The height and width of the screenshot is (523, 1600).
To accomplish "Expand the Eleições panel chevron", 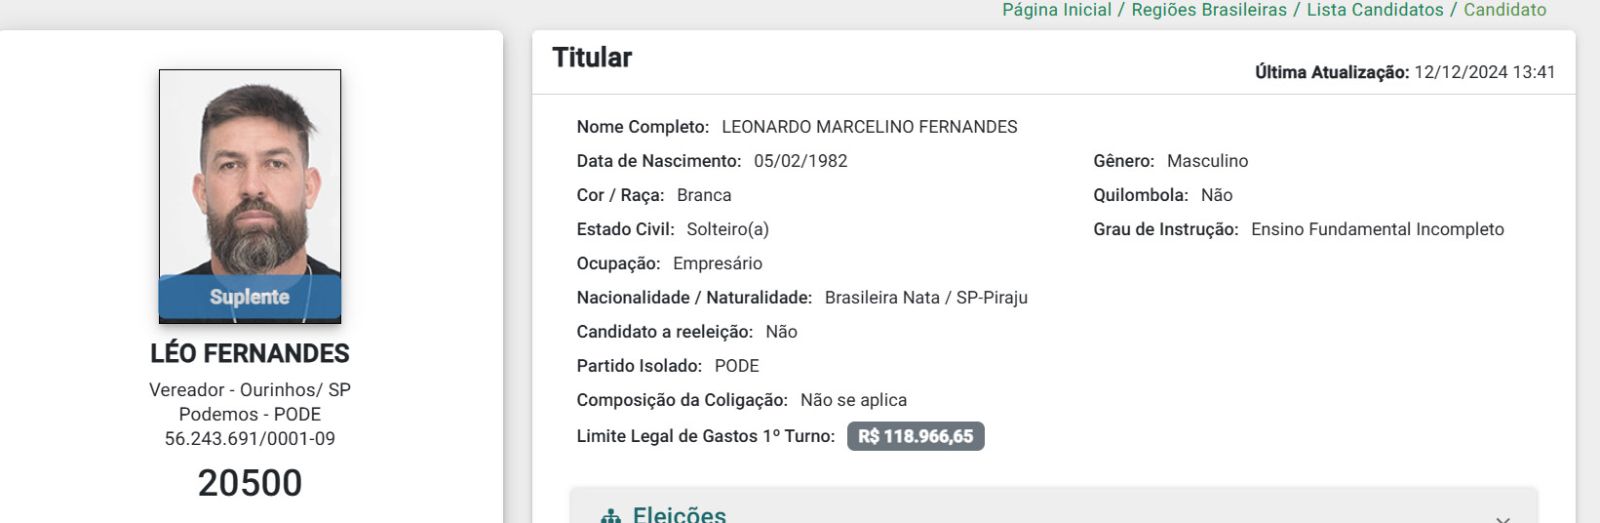I will pyautogui.click(x=1502, y=518).
